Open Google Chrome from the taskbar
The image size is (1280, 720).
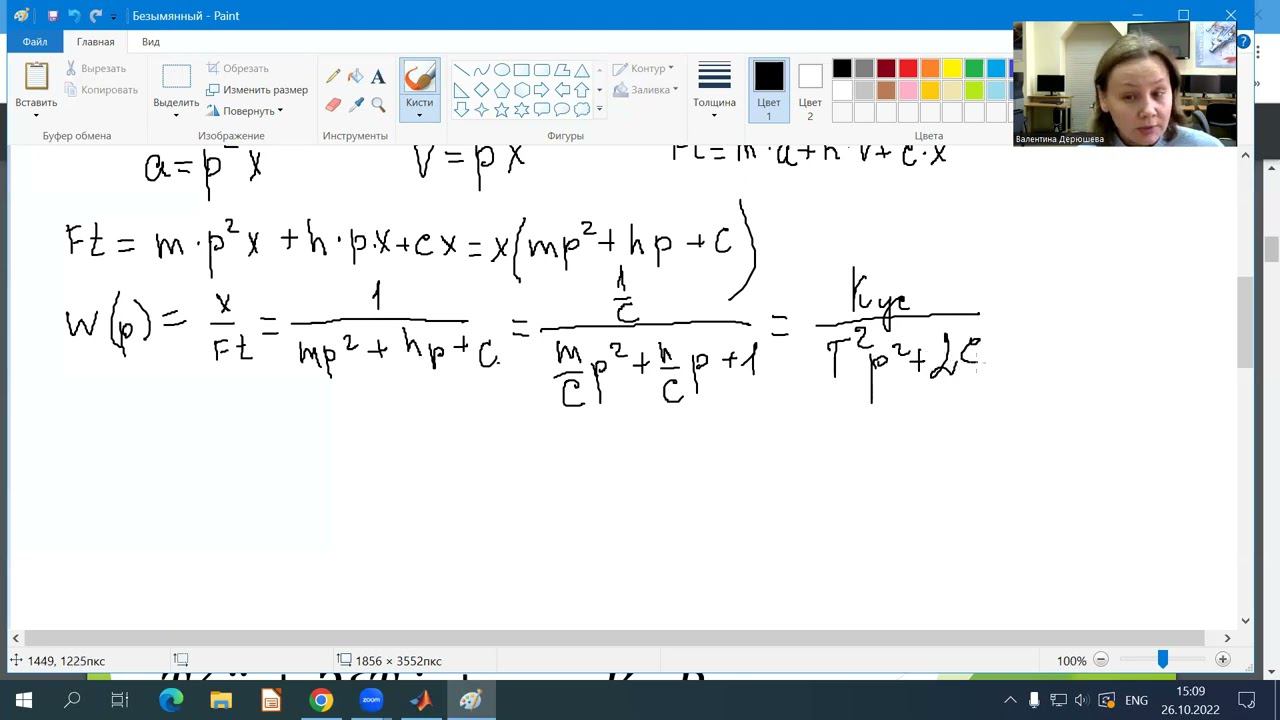[321, 700]
